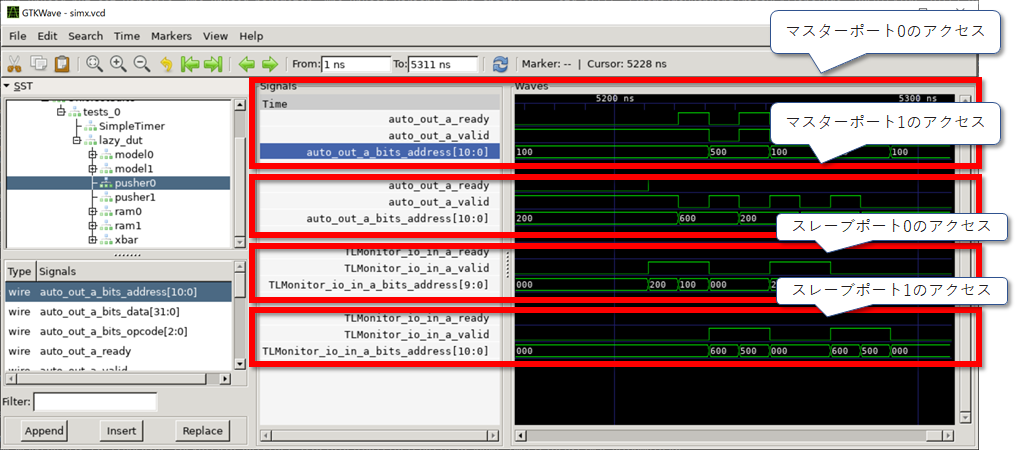This screenshot has width=1017, height=450.
Task: Click the To time input field
Action: pos(443,64)
